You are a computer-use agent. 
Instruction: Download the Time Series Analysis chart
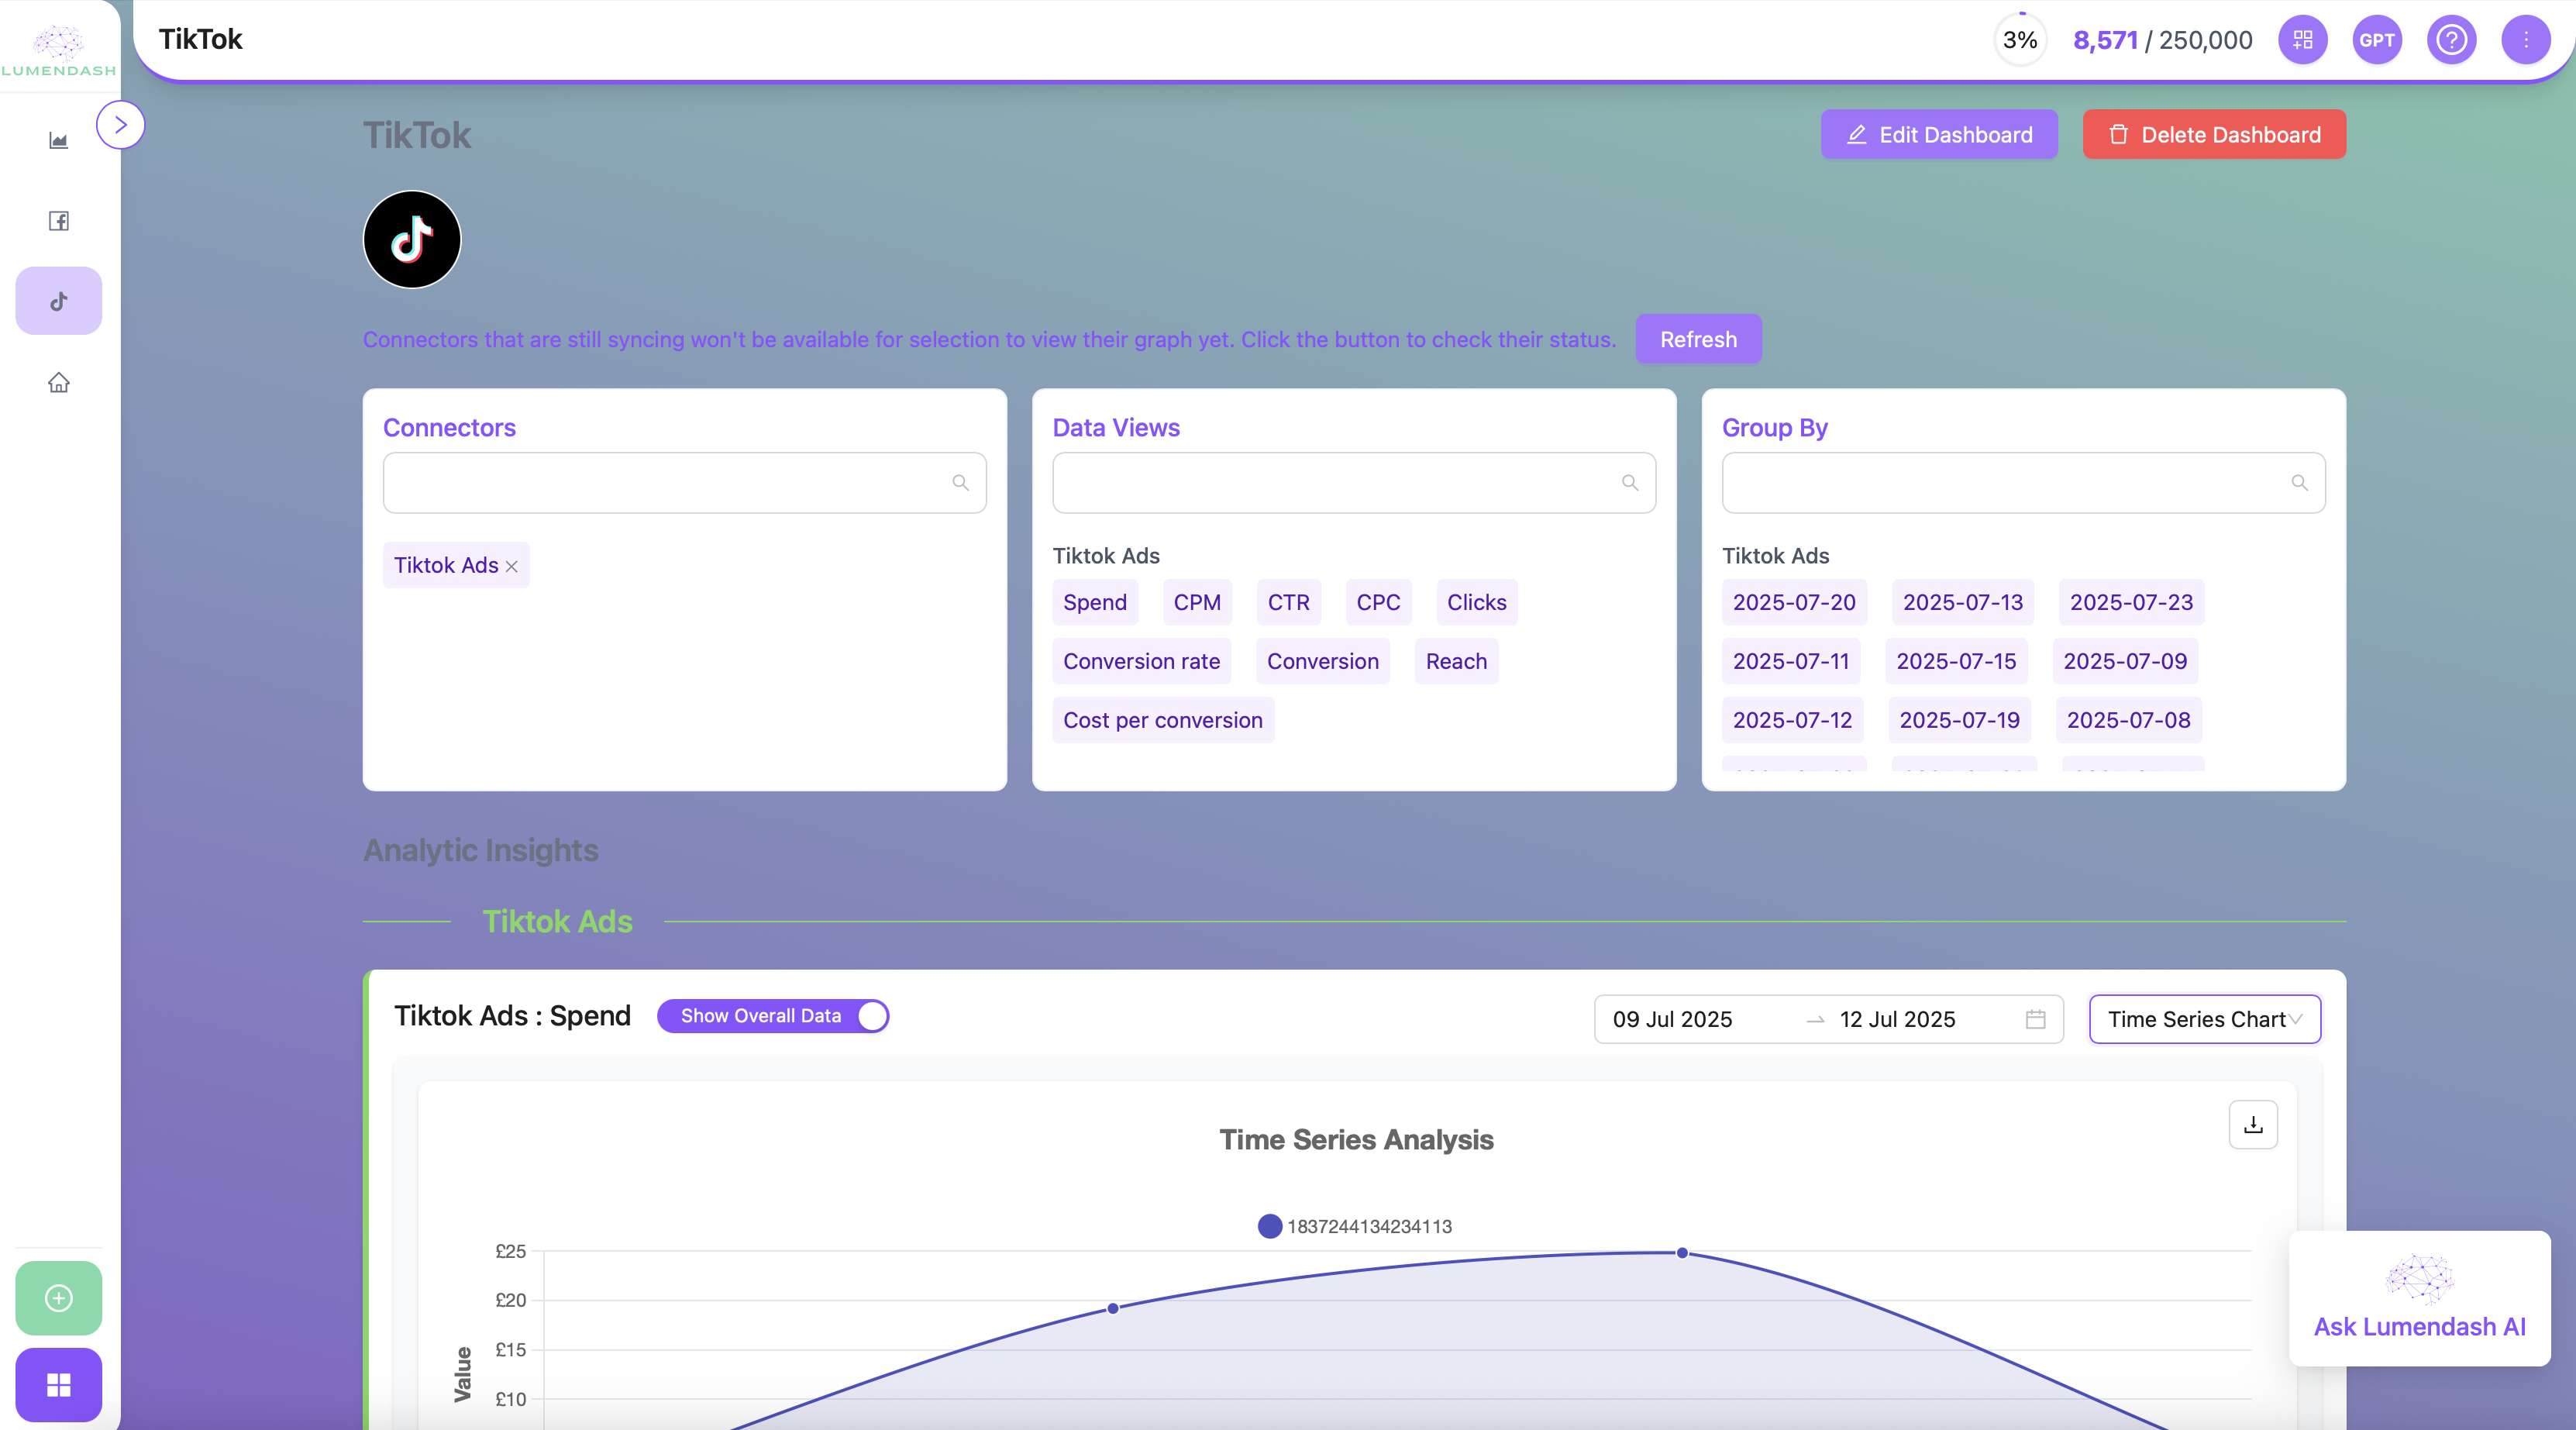coord(2253,1125)
